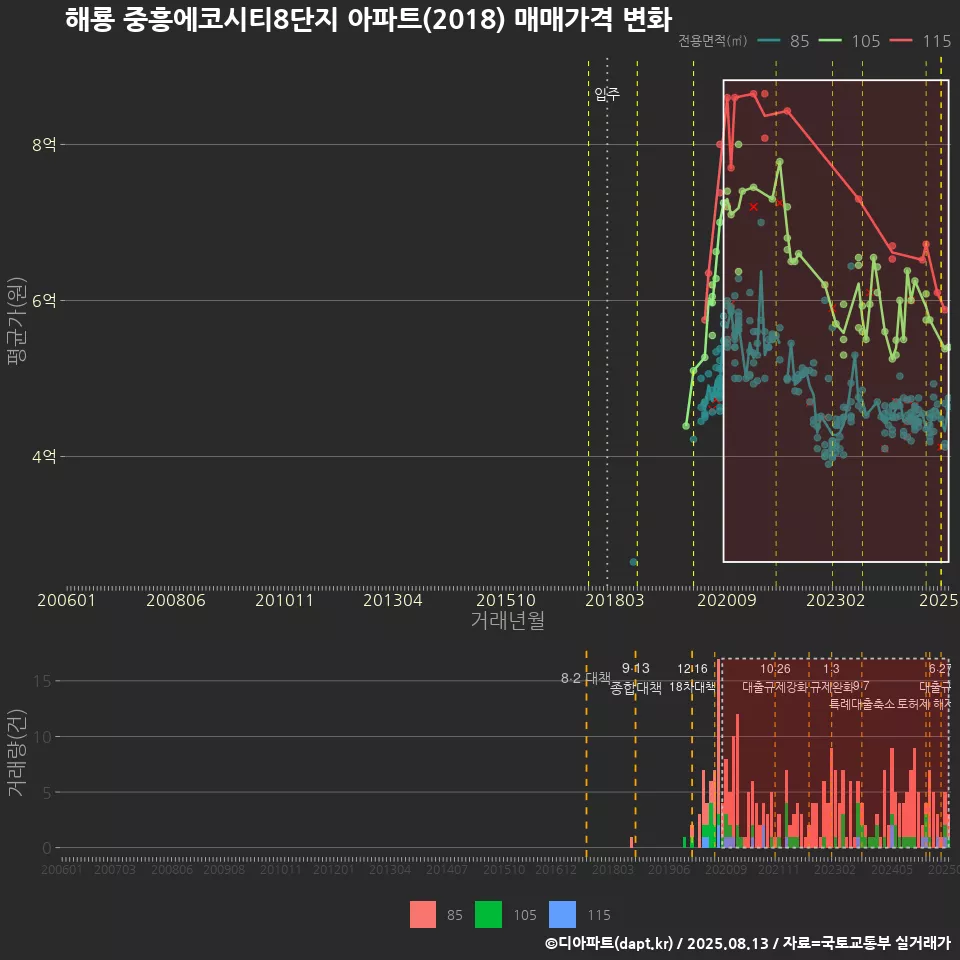Image resolution: width=960 pixels, height=960 pixels.
Task: Click 201304 on the price chart axis
Action: pos(392,600)
